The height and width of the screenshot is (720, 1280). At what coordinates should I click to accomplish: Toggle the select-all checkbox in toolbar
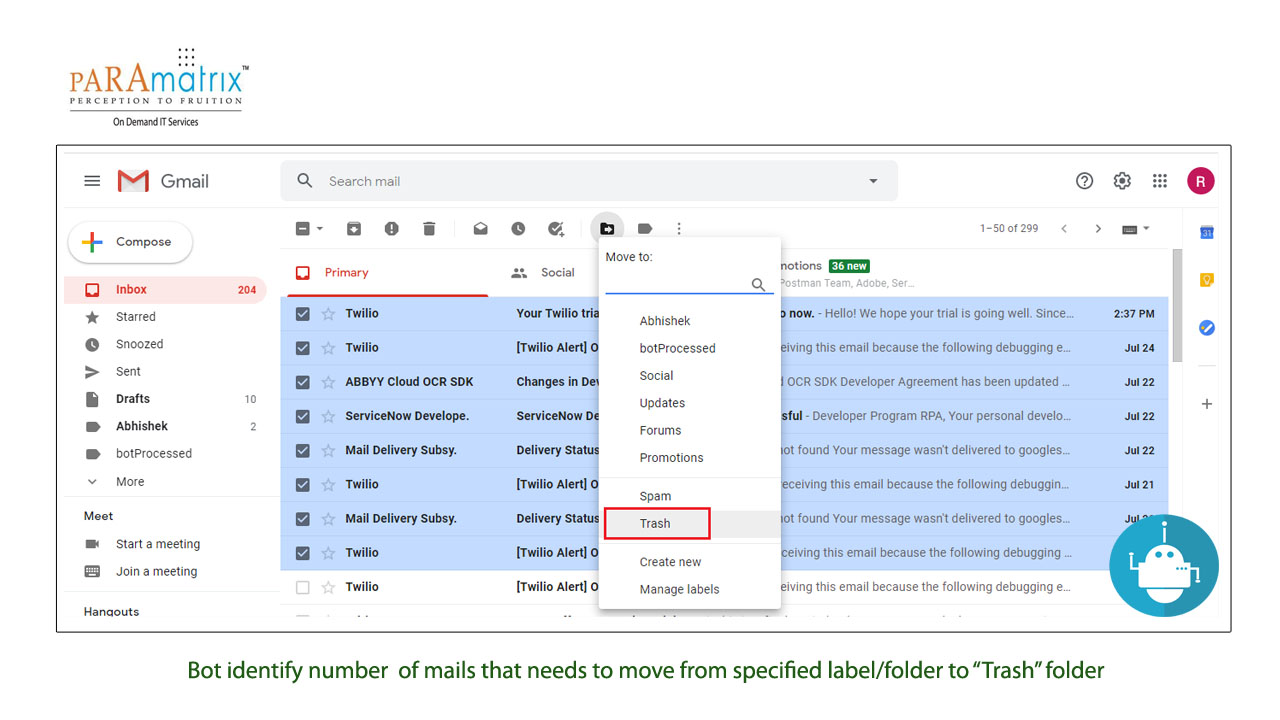click(303, 229)
